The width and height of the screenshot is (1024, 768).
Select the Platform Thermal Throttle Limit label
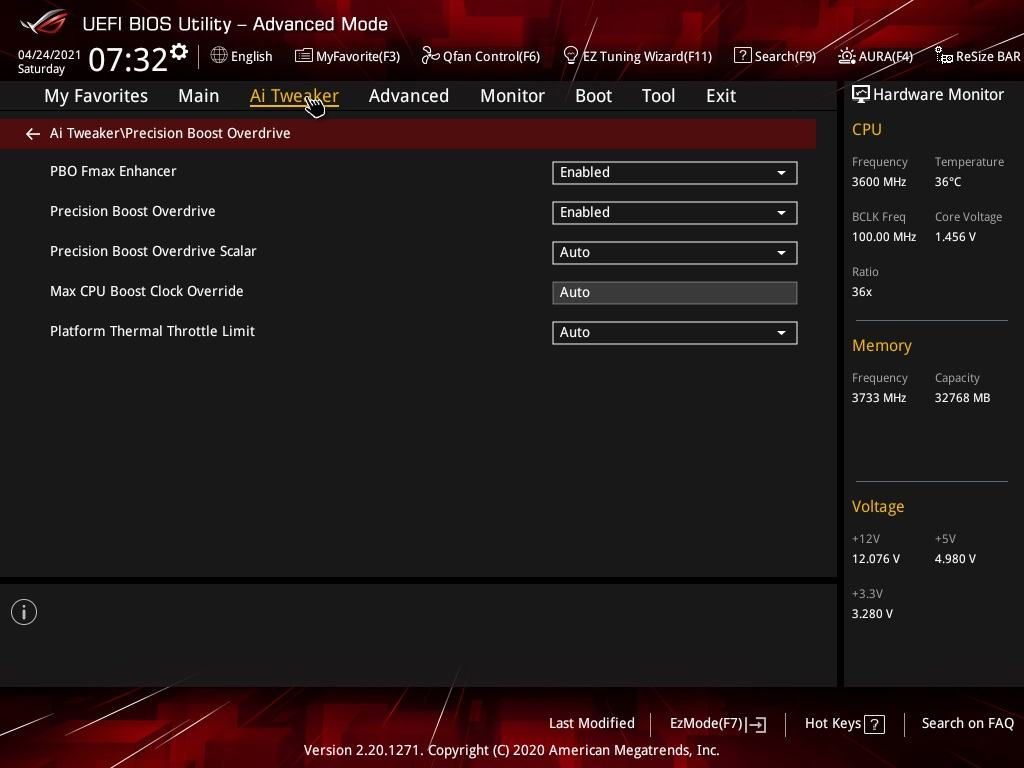coord(152,331)
